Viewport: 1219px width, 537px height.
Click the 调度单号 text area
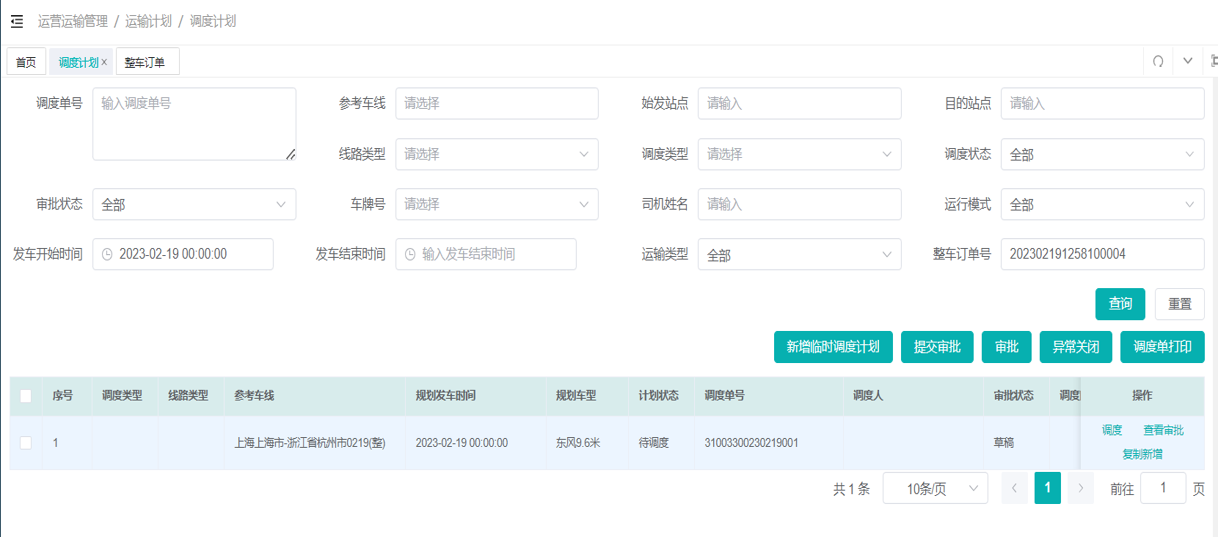click(194, 124)
